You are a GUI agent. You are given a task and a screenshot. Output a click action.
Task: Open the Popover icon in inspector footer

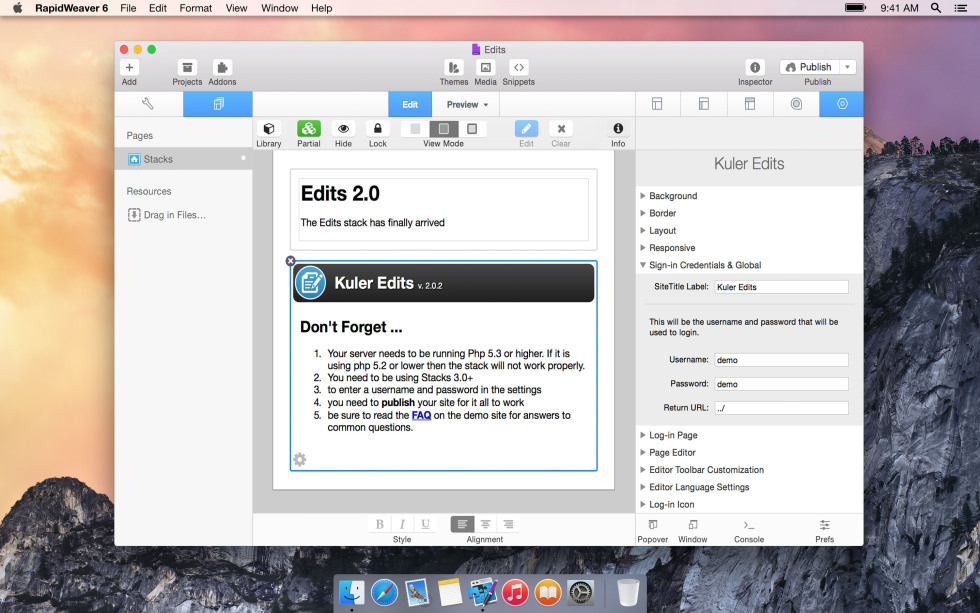coord(652,525)
